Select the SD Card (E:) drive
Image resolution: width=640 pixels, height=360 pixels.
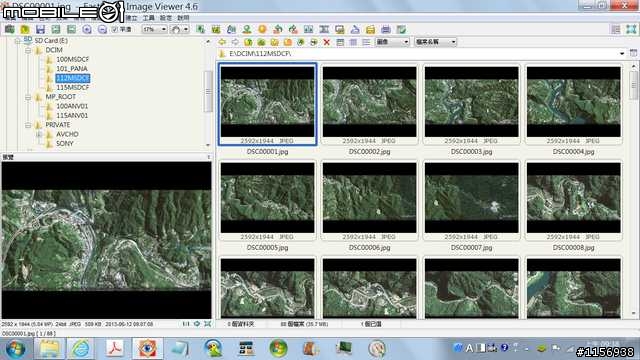51,40
